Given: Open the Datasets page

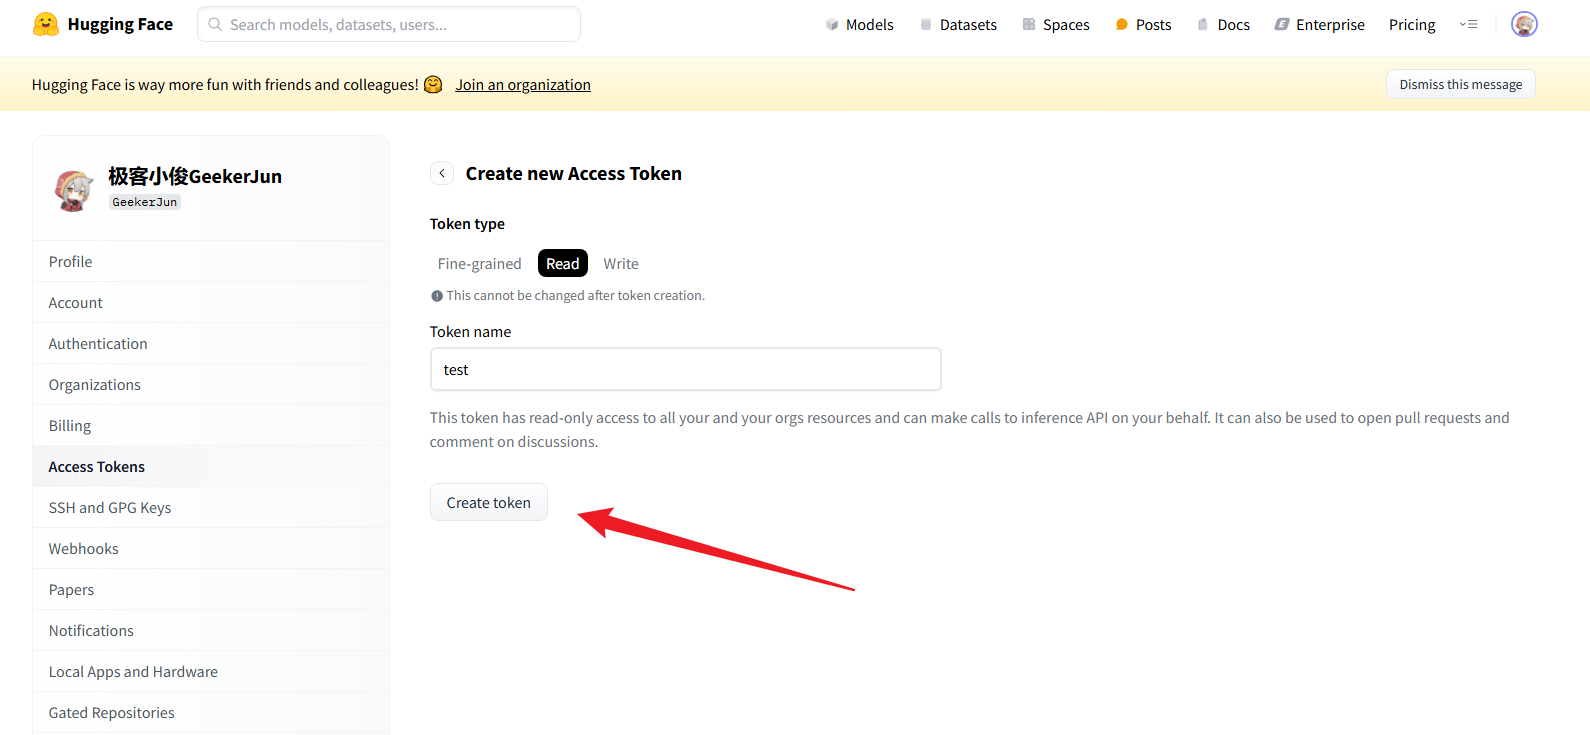Looking at the screenshot, I should click(x=958, y=24).
